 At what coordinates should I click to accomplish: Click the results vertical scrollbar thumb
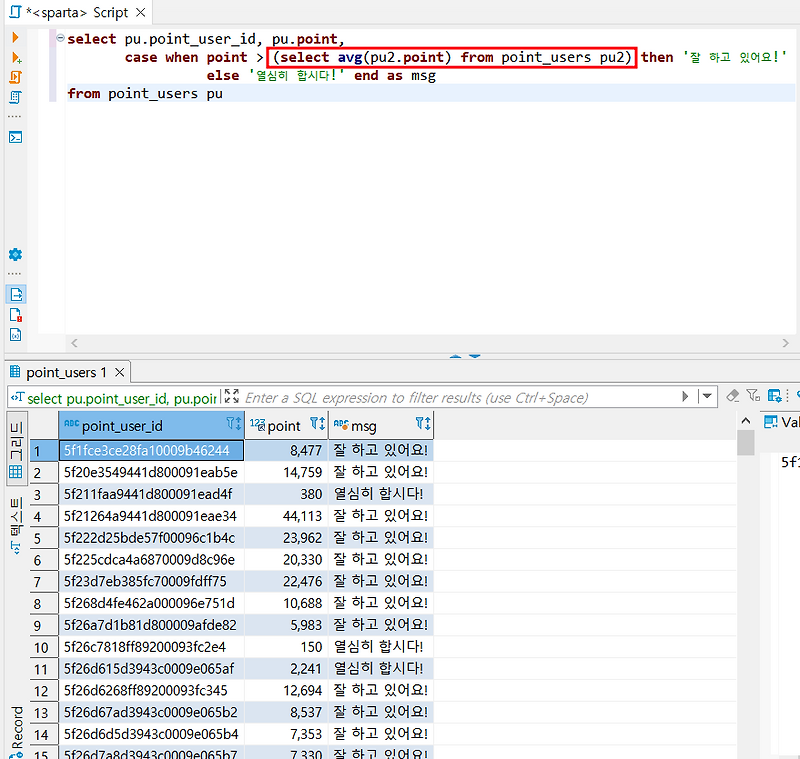[x=746, y=442]
